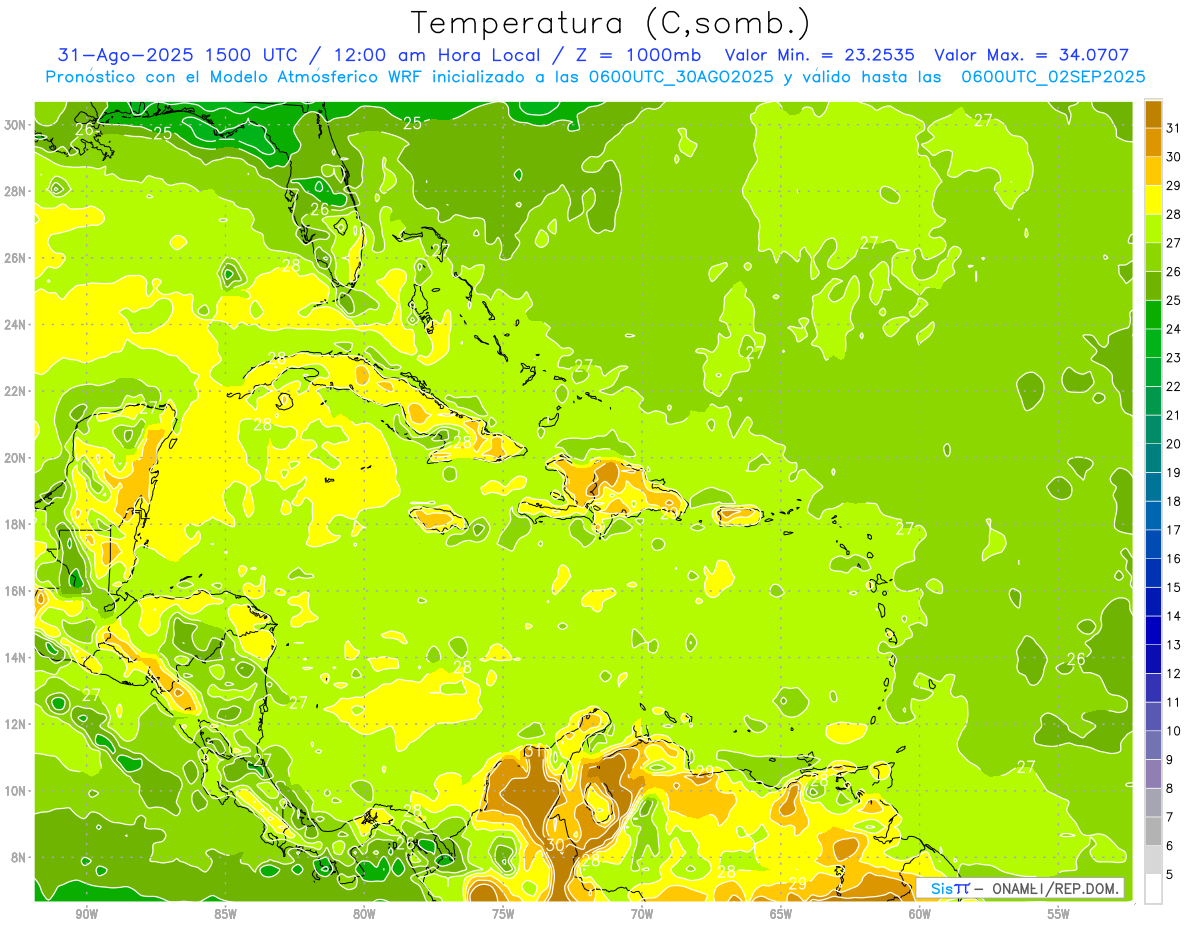Click the '10N' latitude axis label
Viewport: 1200px width, 927px height.
[16, 791]
